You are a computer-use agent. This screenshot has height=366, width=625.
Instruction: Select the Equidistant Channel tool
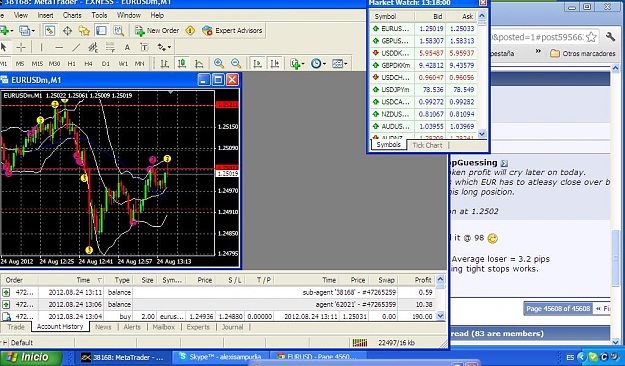(x=93, y=47)
